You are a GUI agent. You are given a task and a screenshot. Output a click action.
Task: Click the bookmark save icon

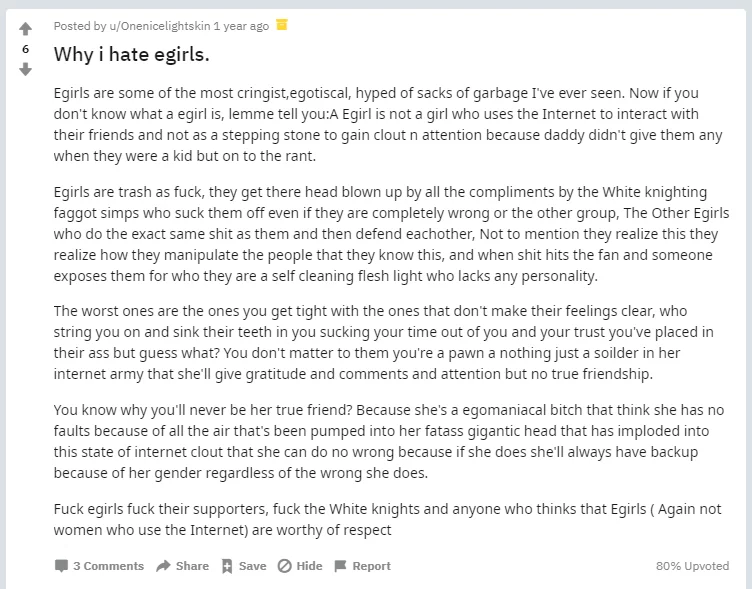click(227, 566)
